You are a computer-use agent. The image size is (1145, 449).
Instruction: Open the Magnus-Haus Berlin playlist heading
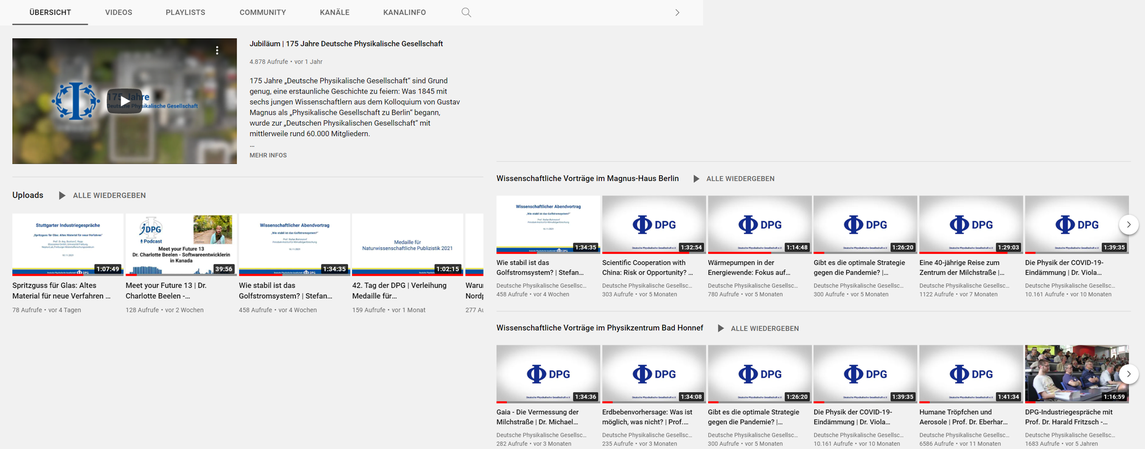[x=587, y=179]
